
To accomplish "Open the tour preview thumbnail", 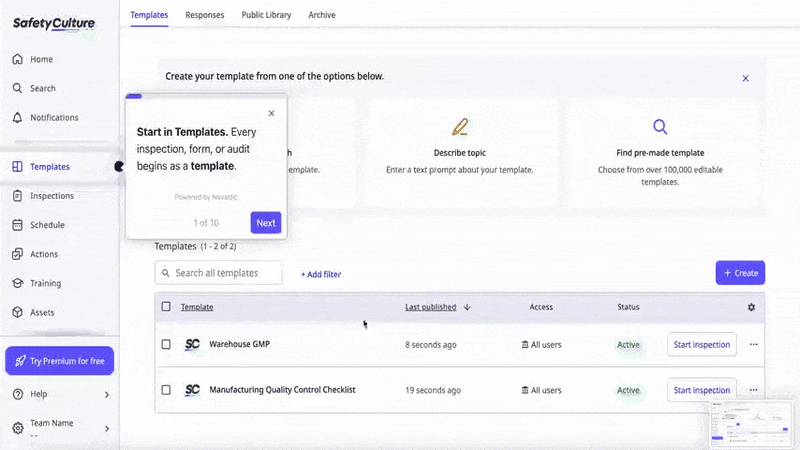I will 751,424.
